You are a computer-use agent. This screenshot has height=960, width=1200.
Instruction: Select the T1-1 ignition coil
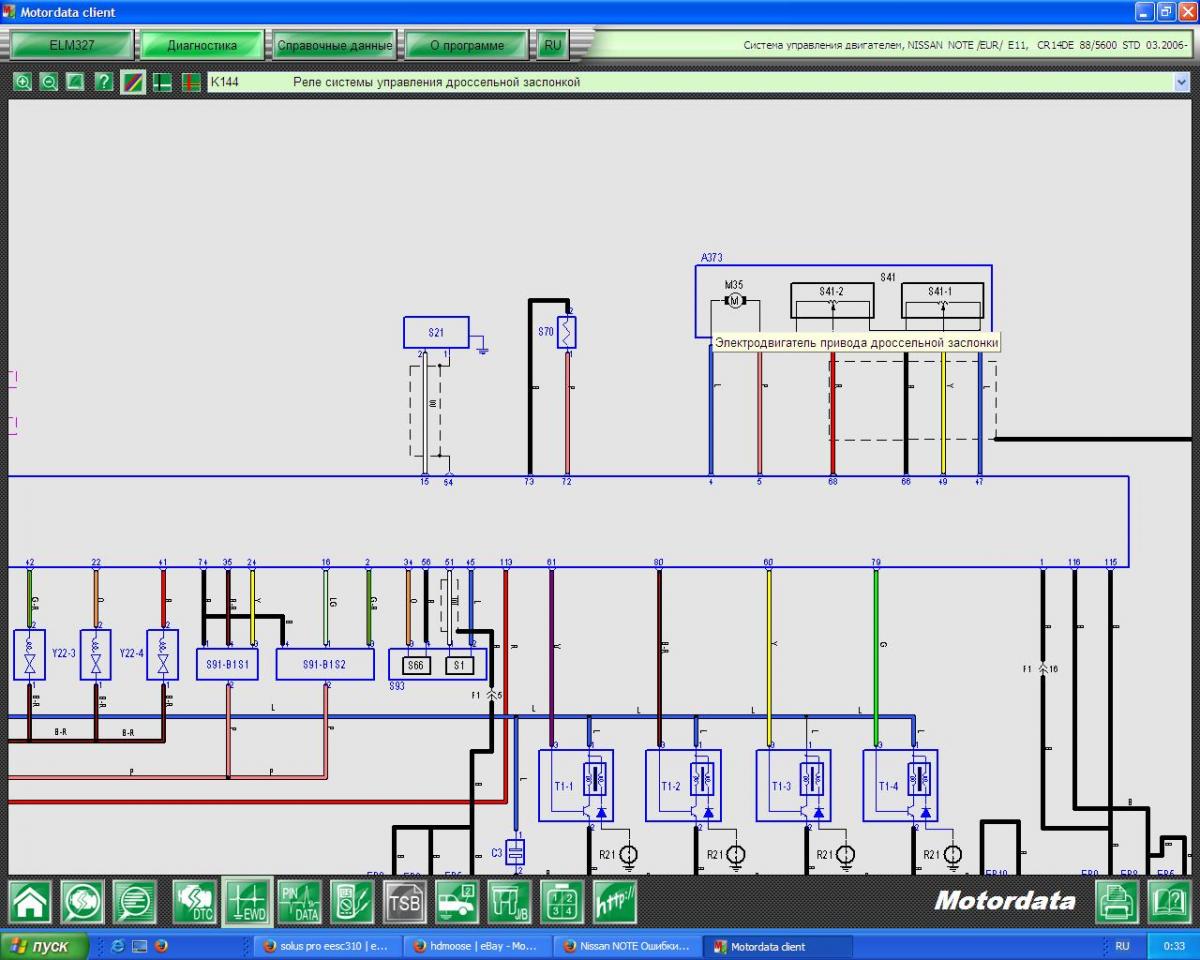[x=576, y=785]
